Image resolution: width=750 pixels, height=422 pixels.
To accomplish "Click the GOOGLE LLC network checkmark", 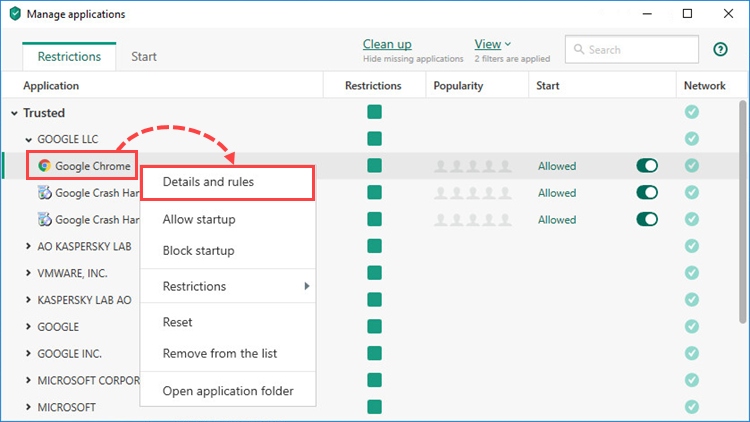I will (x=692, y=139).
